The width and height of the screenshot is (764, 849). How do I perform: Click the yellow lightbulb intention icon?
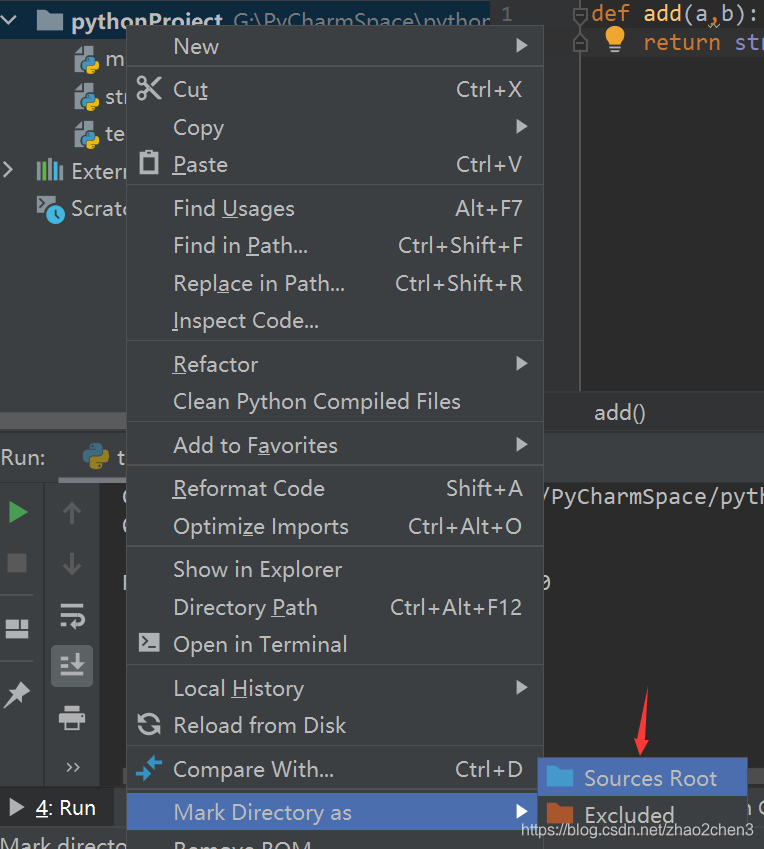pyautogui.click(x=615, y=39)
